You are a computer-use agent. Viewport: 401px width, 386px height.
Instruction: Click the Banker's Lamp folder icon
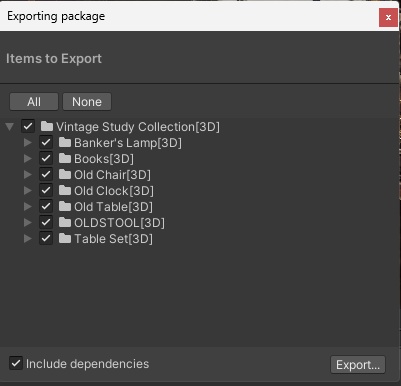tap(65, 142)
